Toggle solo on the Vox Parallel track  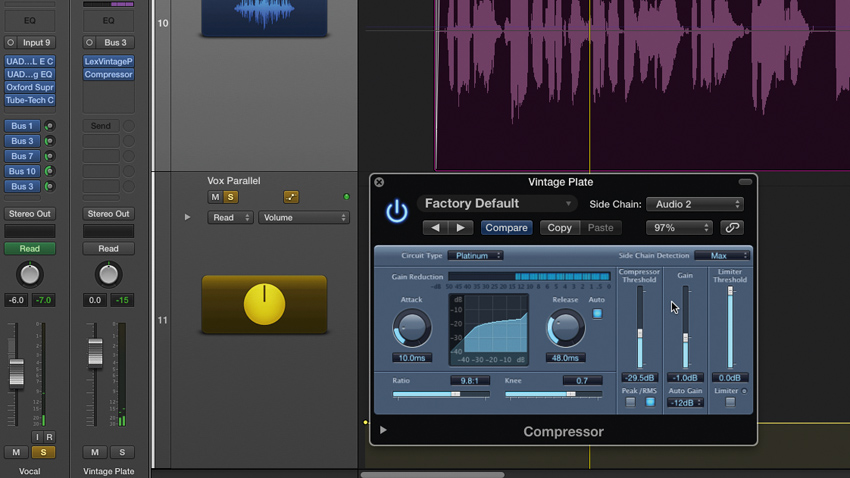[230, 197]
